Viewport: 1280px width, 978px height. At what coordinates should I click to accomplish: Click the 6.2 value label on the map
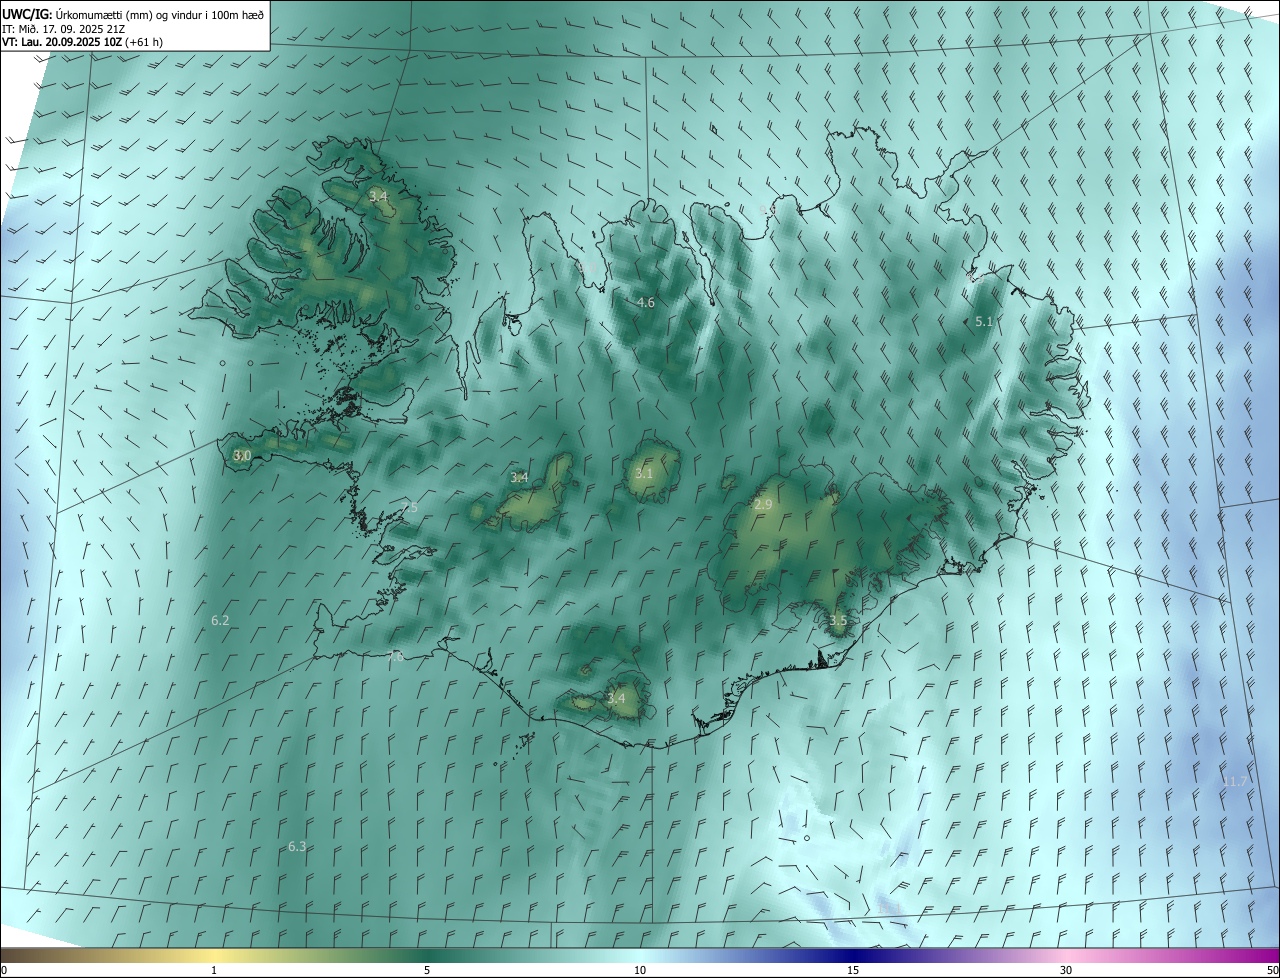click(x=220, y=620)
